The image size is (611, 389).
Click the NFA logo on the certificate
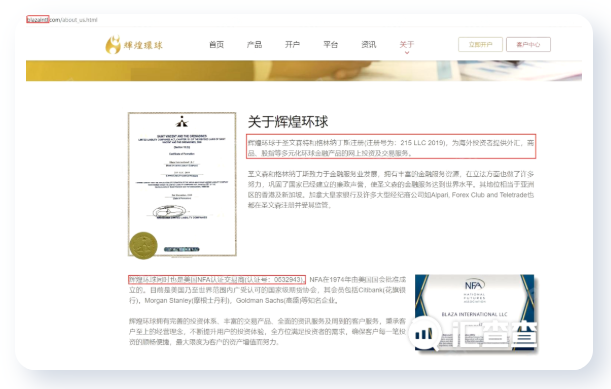474,285
